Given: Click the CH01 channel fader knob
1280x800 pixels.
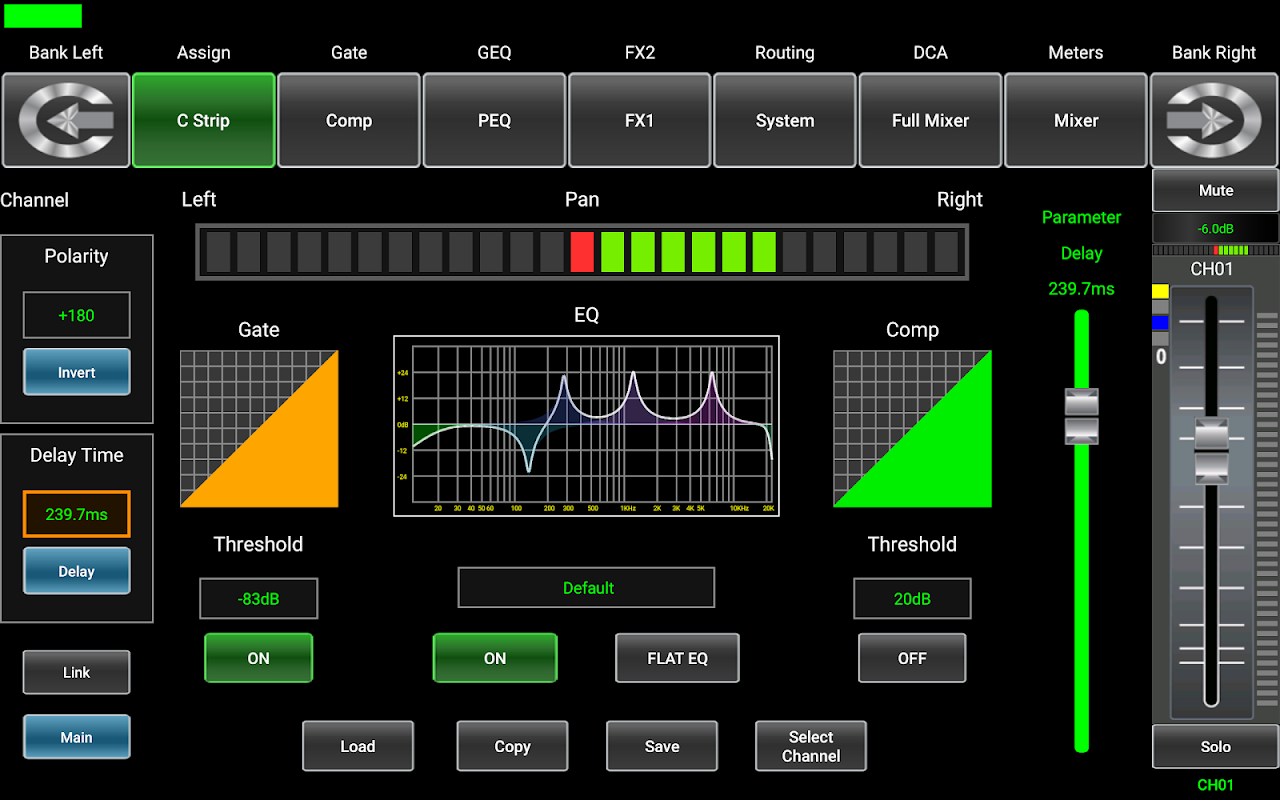Looking at the screenshot, I should pyautogui.click(x=1211, y=450).
